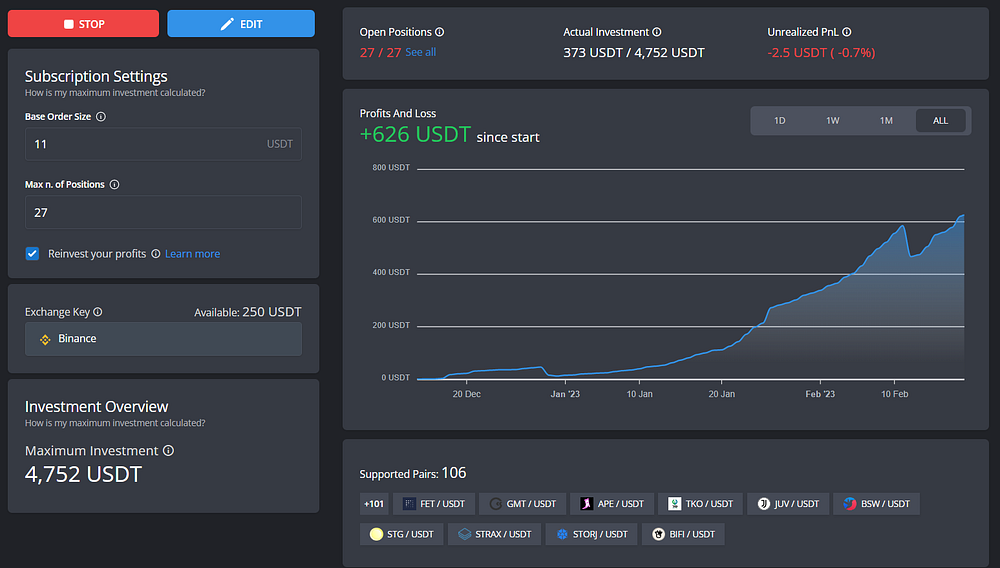Expand the +101 more supported pairs
The height and width of the screenshot is (568, 1000).
(374, 504)
